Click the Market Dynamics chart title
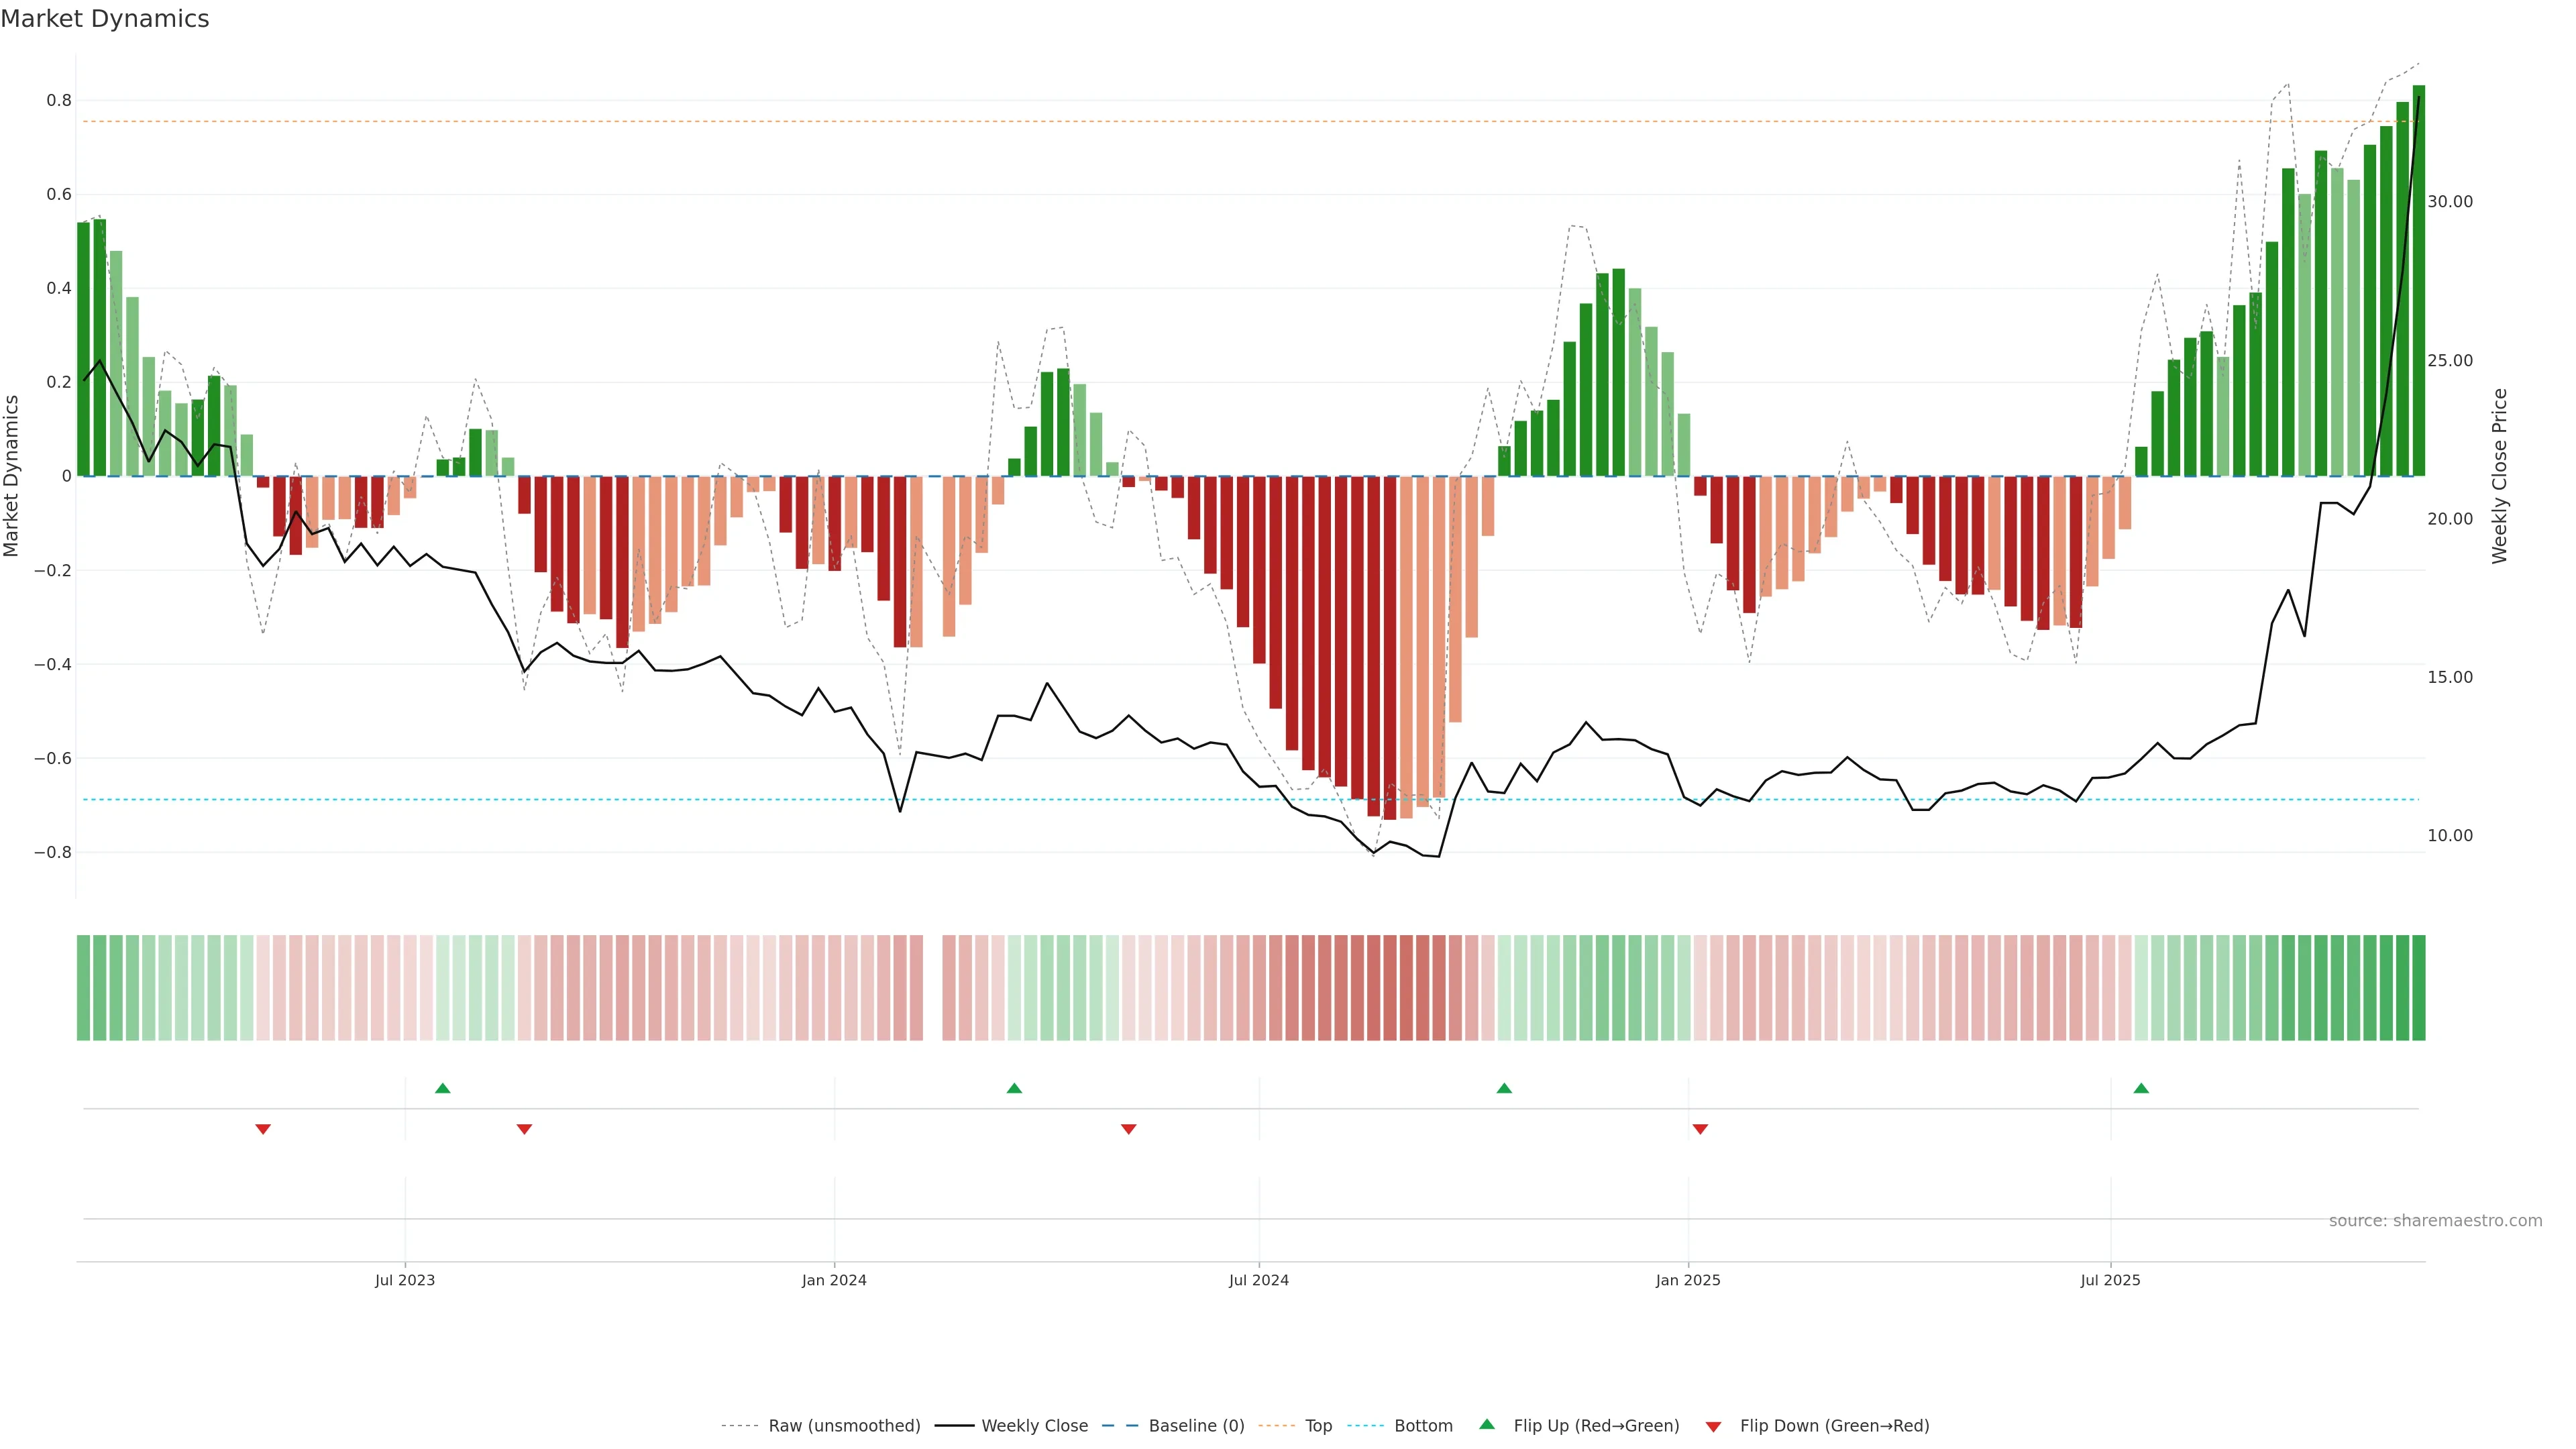Viewport: 2576px width, 1449px height. [x=105, y=19]
